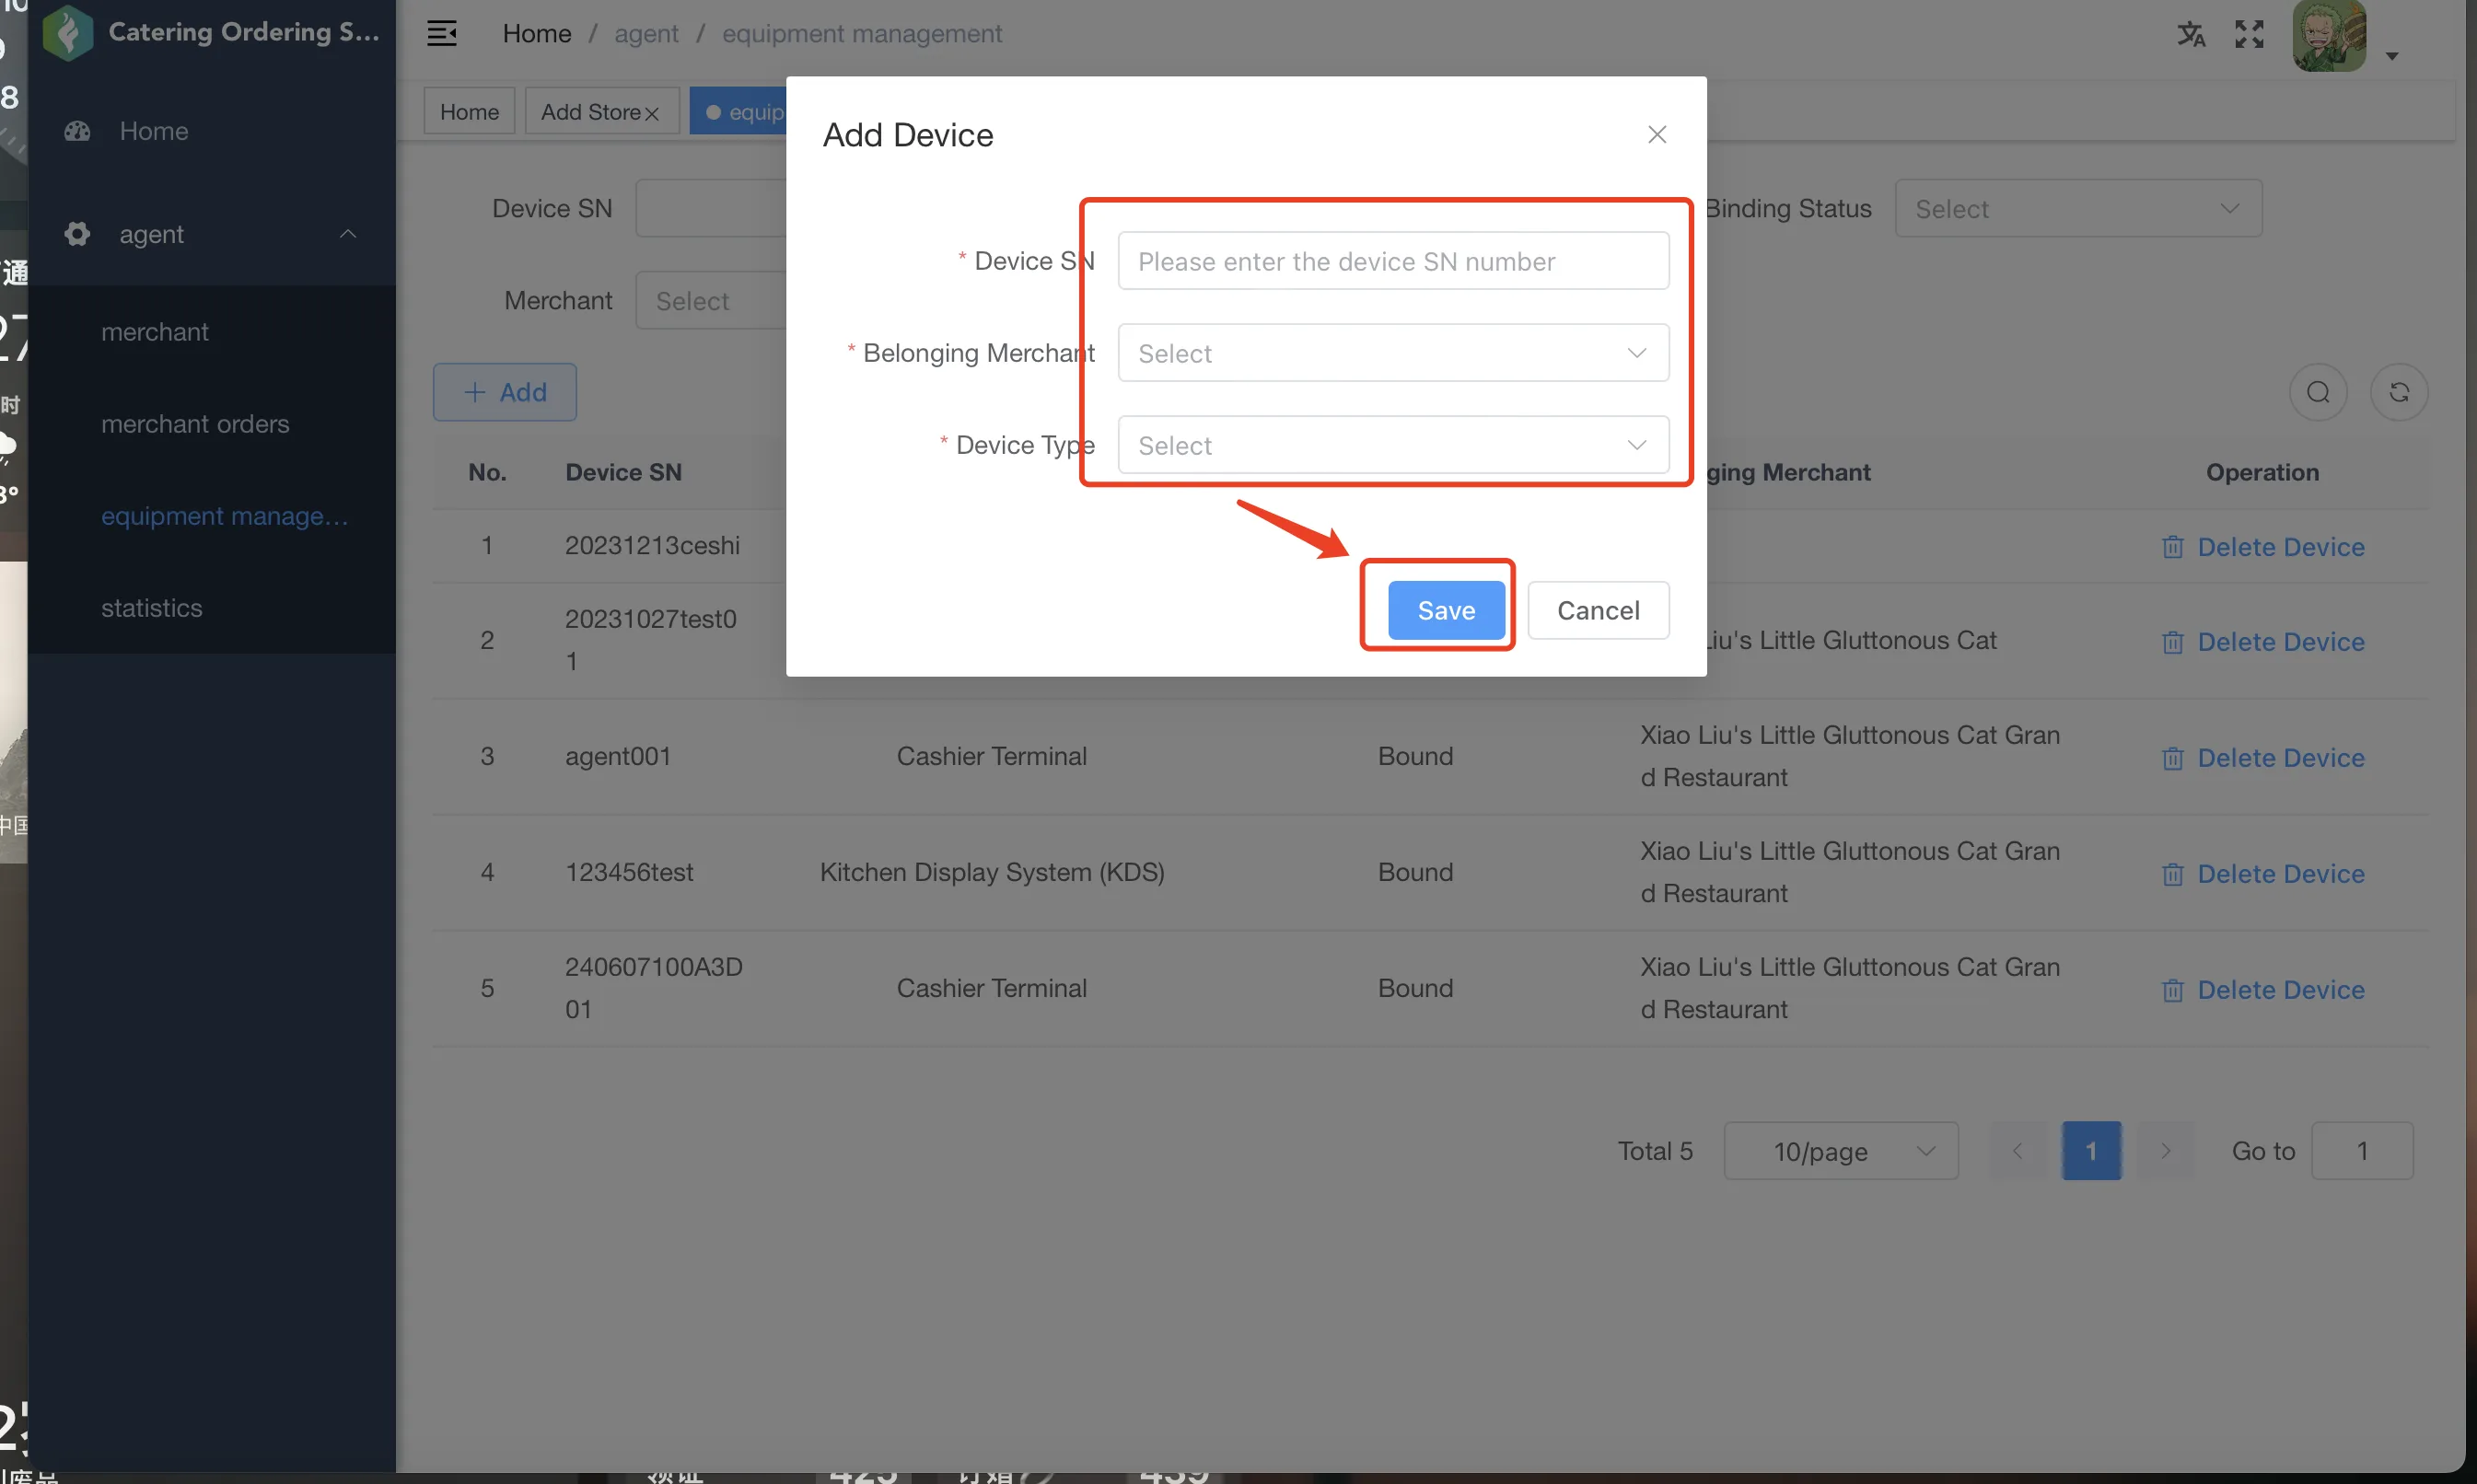
Task: Close the Add Store tab
Action: tap(652, 113)
